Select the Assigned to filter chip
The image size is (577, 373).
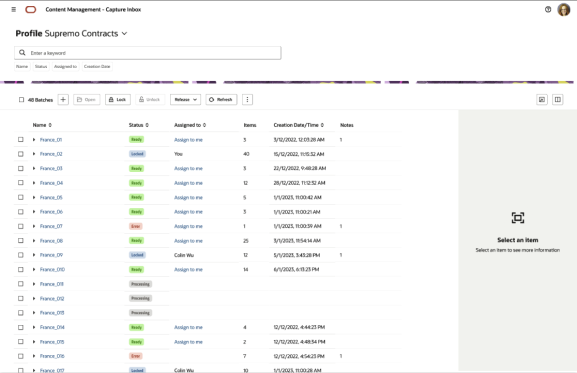65,67
